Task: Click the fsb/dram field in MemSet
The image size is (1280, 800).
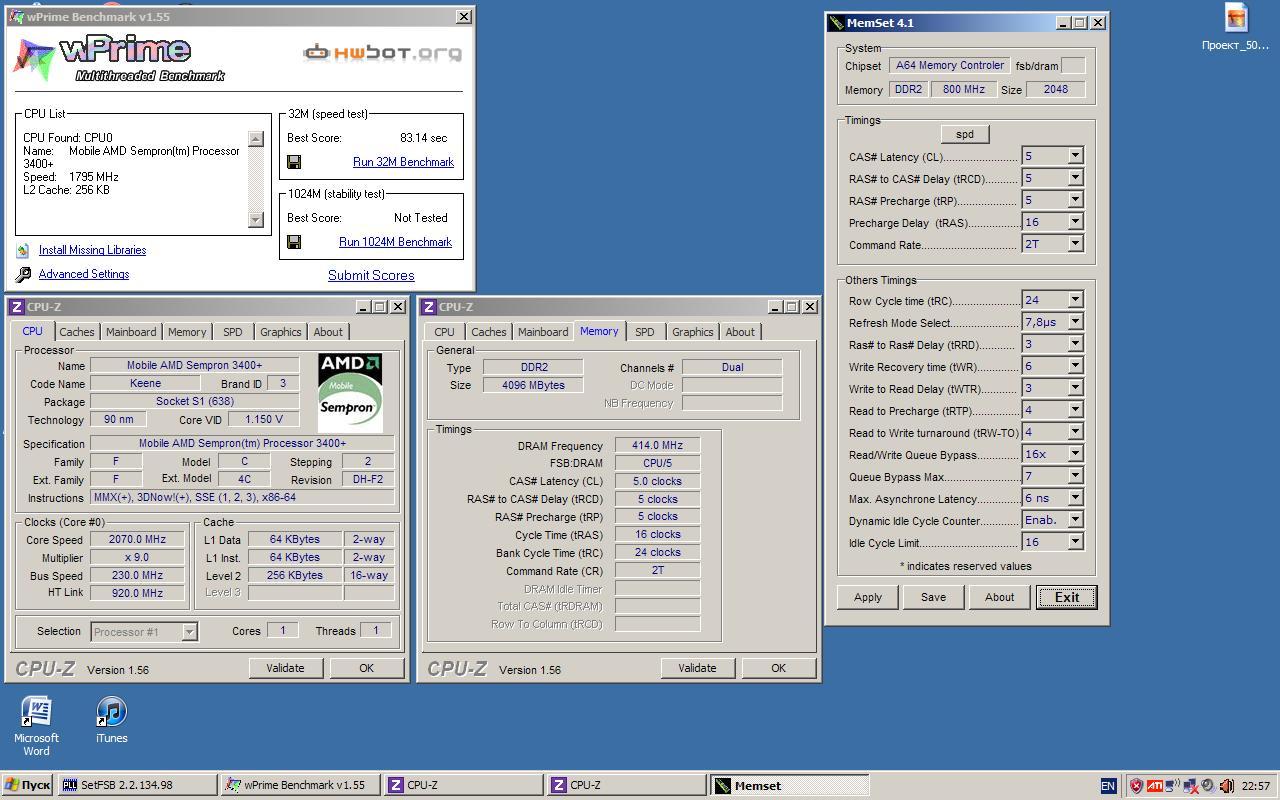Action: click(x=1073, y=66)
